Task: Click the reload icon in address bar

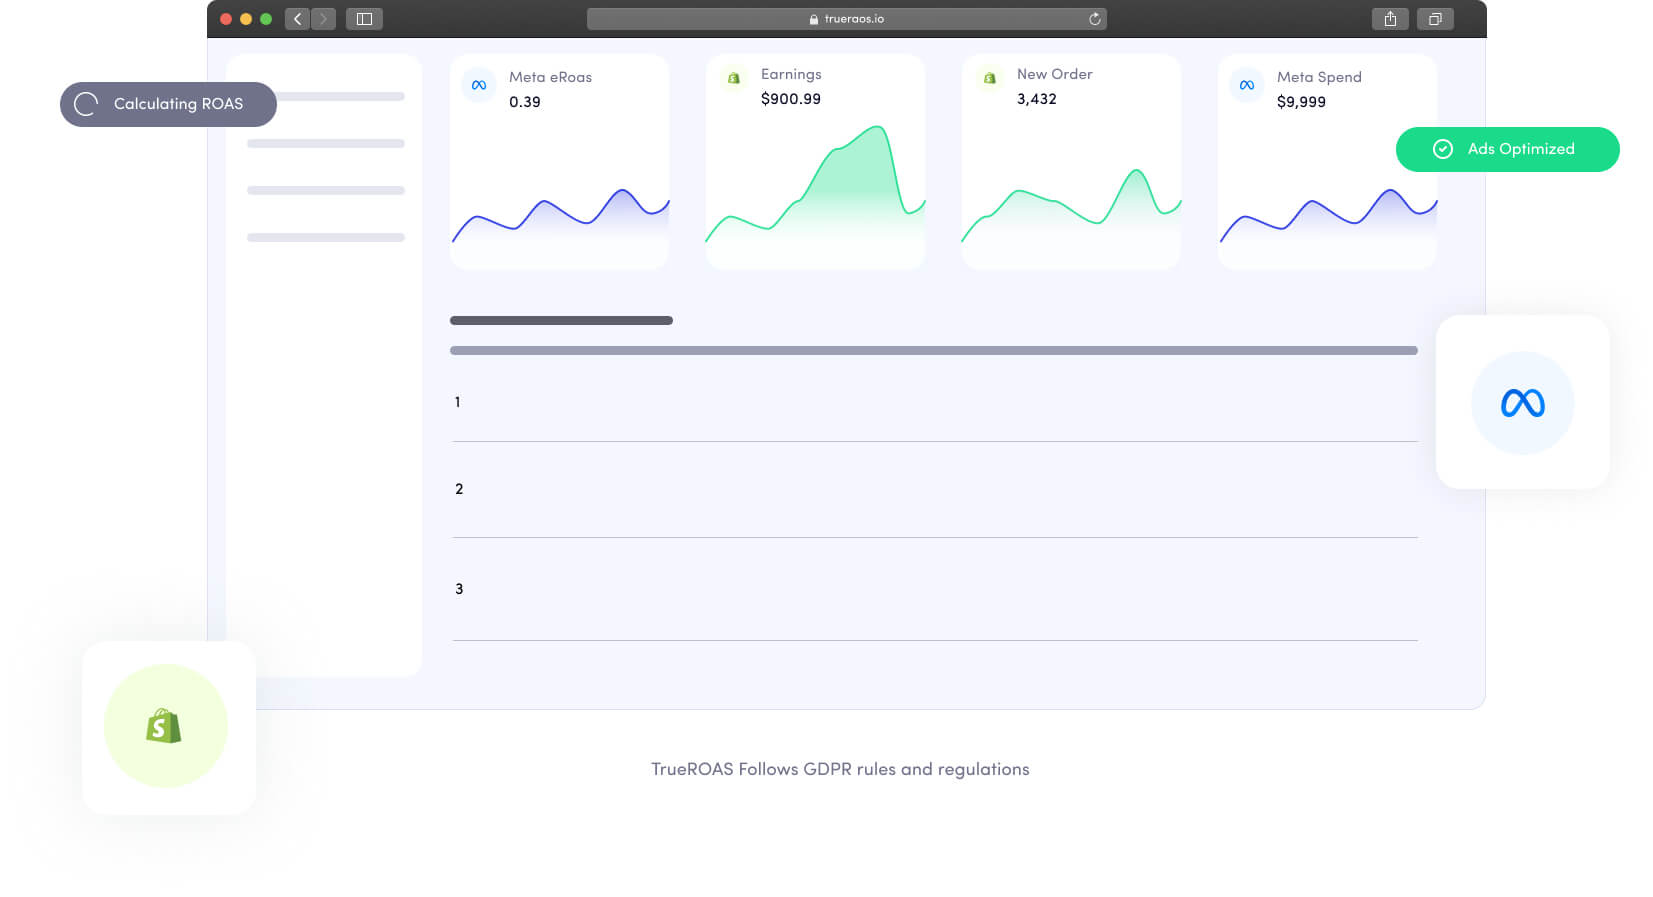Action: coord(1094,19)
